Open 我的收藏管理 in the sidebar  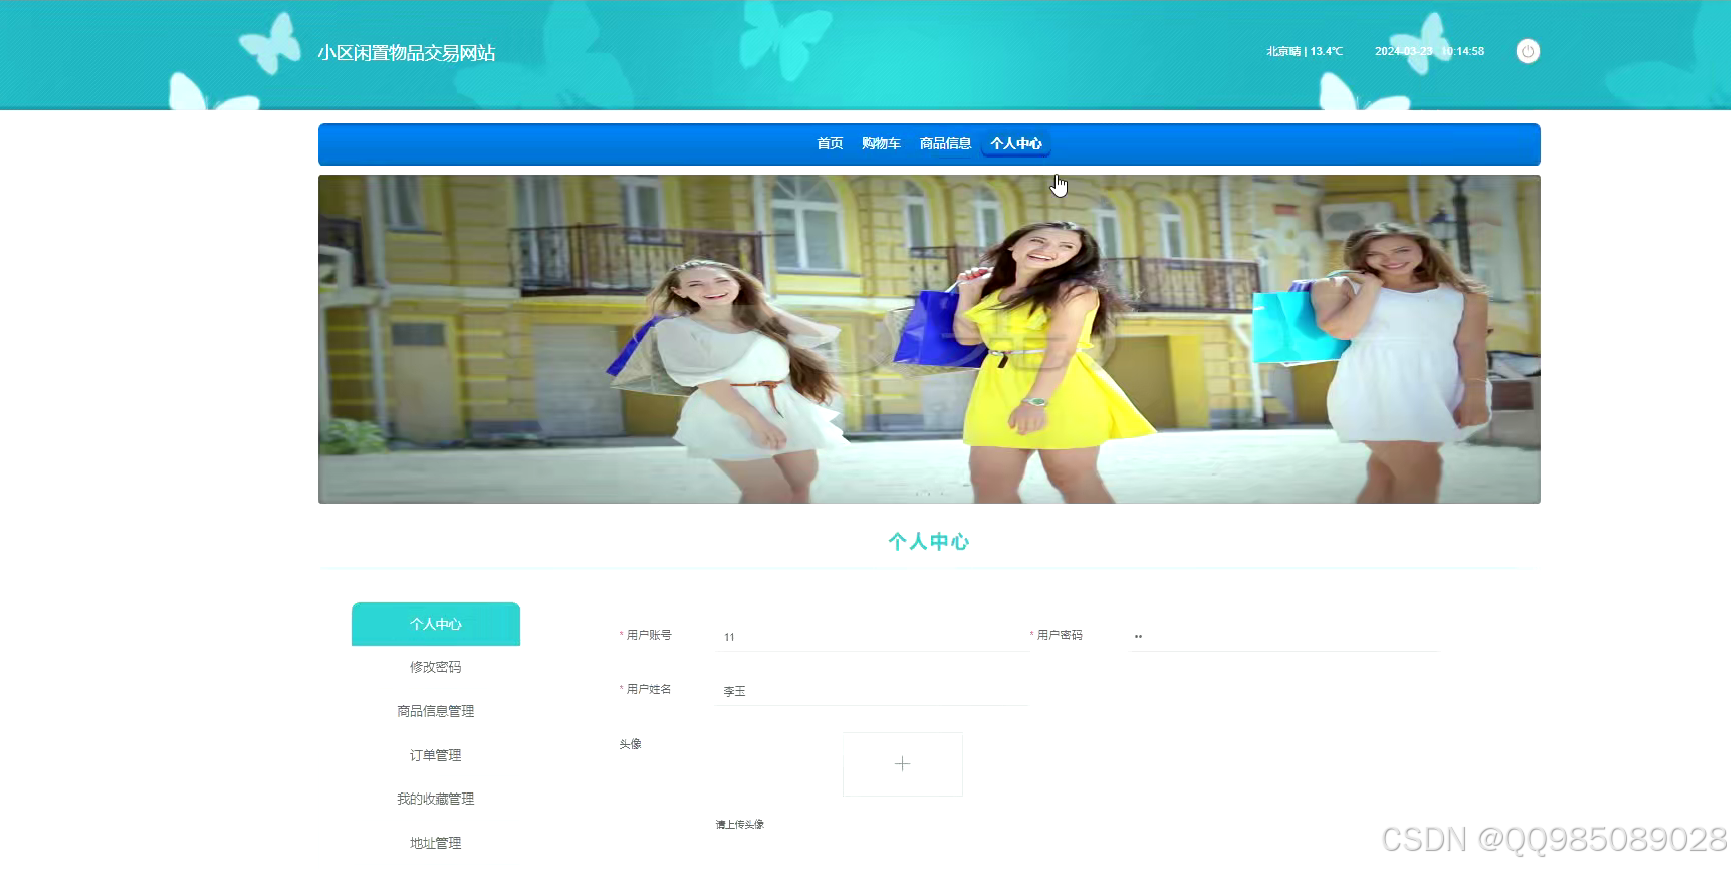pyautogui.click(x=436, y=799)
